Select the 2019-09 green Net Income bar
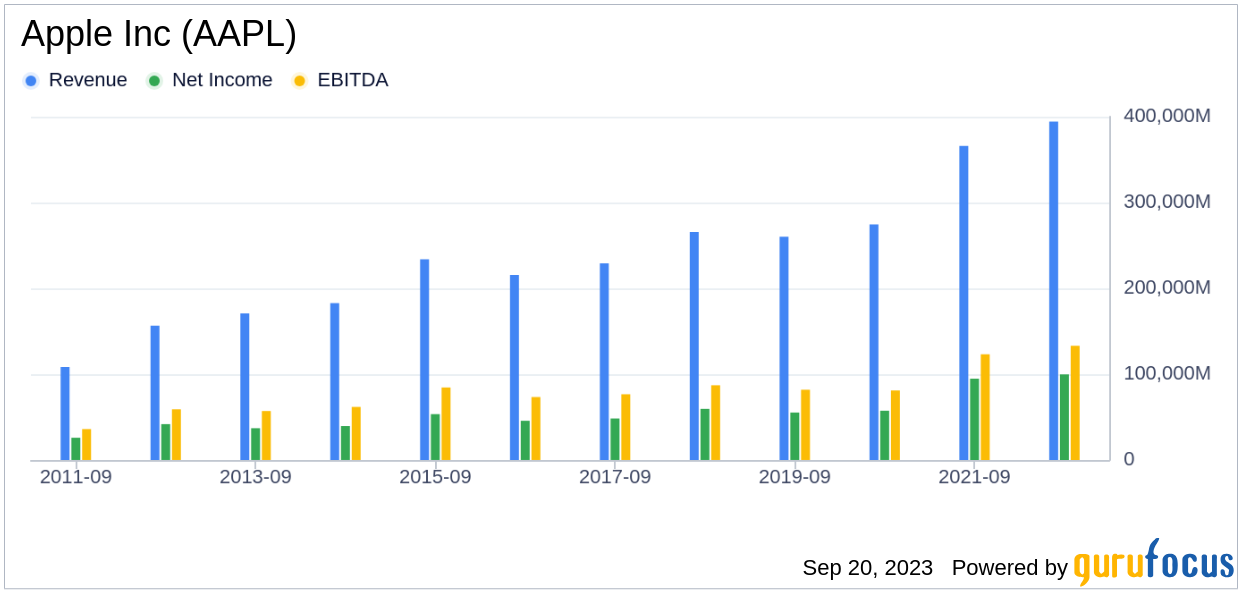 (x=795, y=437)
